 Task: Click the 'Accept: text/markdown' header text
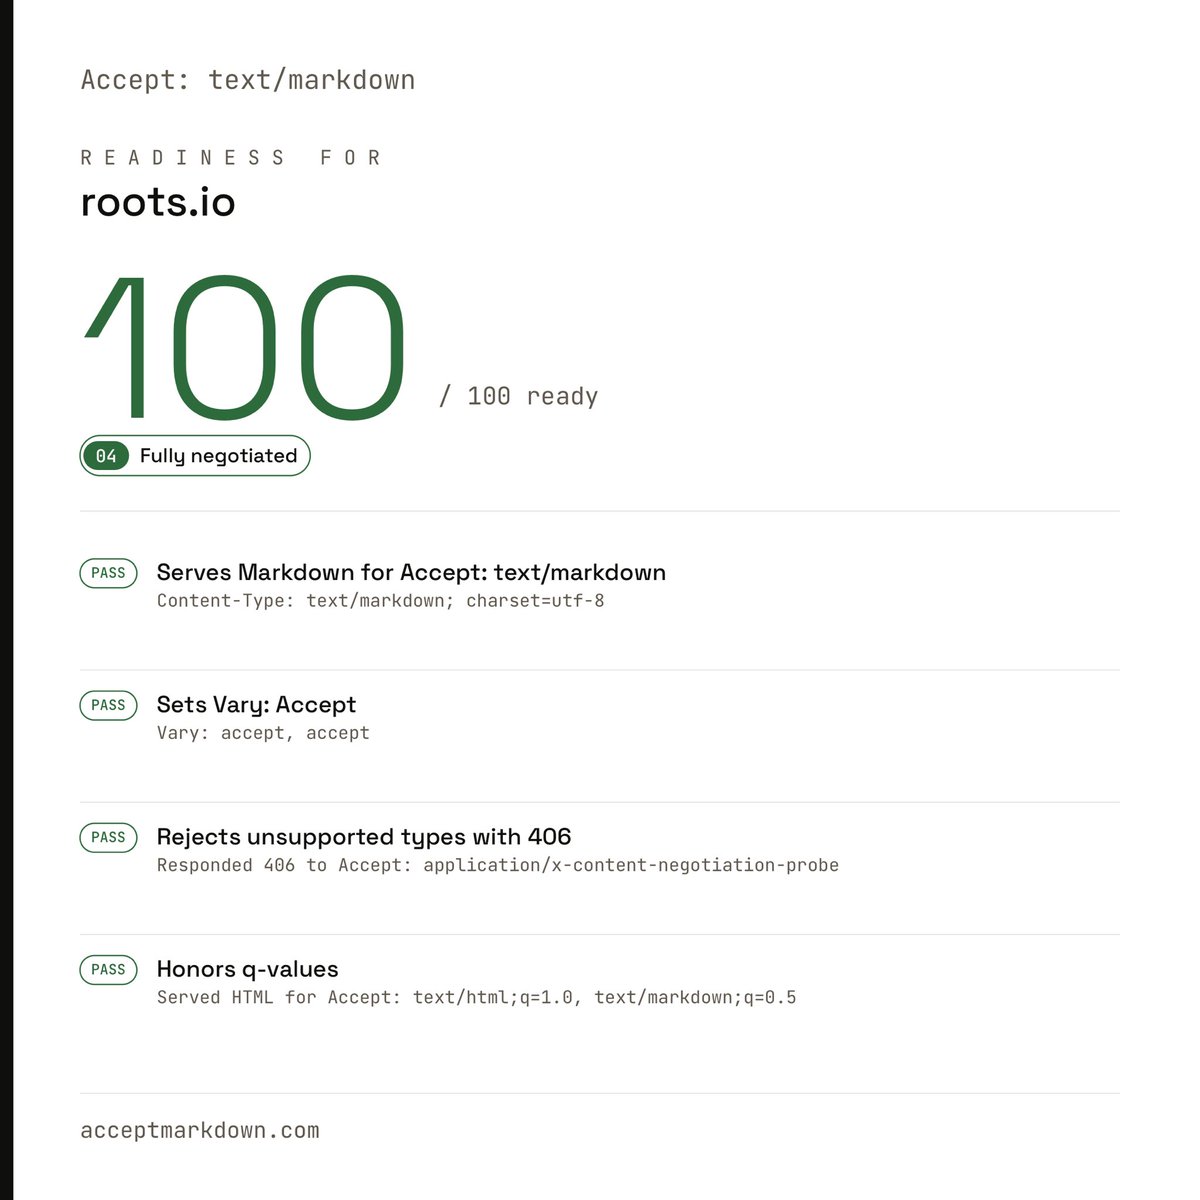pos(248,80)
